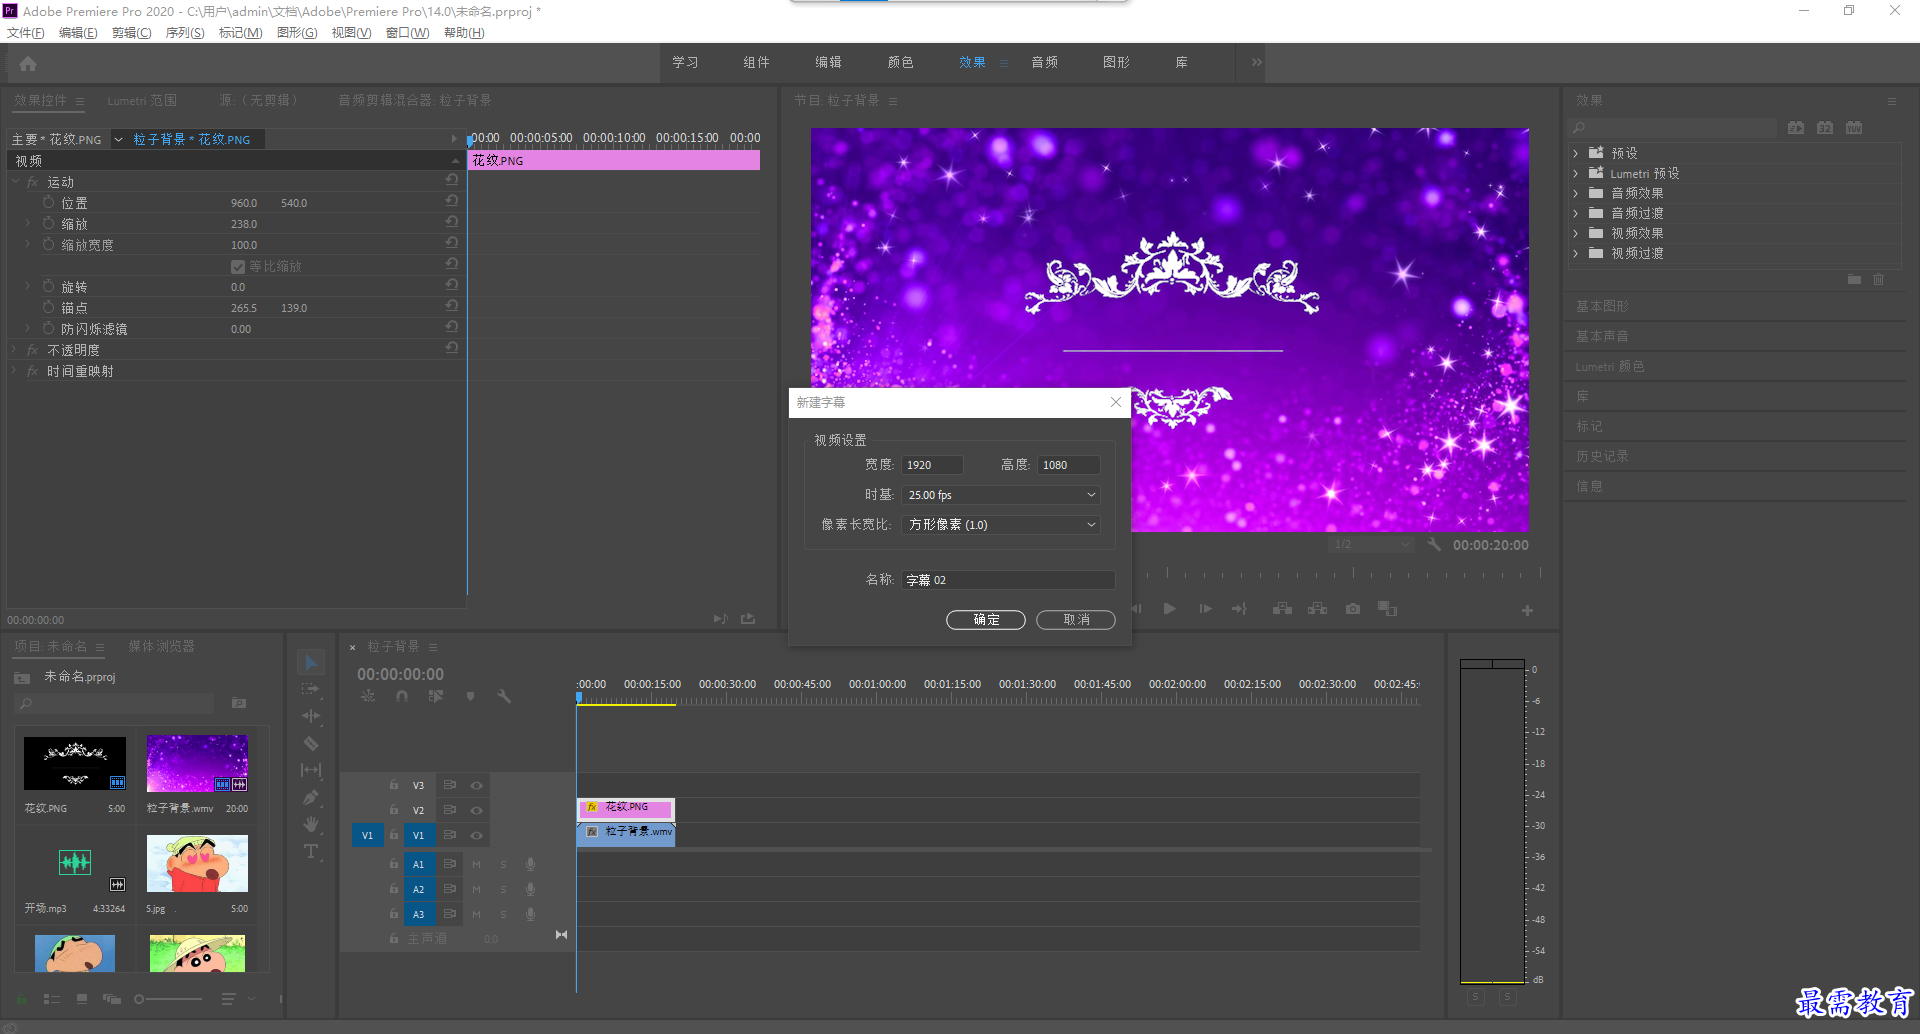The width and height of the screenshot is (1920, 1034).
Task: Toggle linked selection in timeline
Action: click(x=436, y=696)
